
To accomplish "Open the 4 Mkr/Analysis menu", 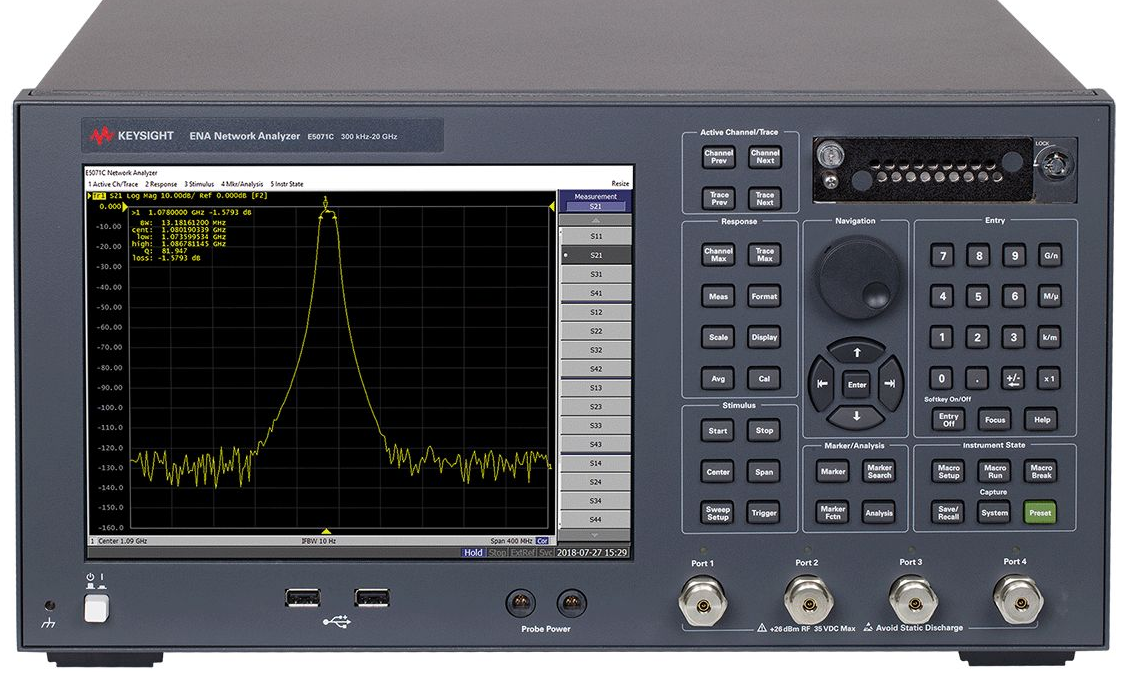I will coord(242,184).
